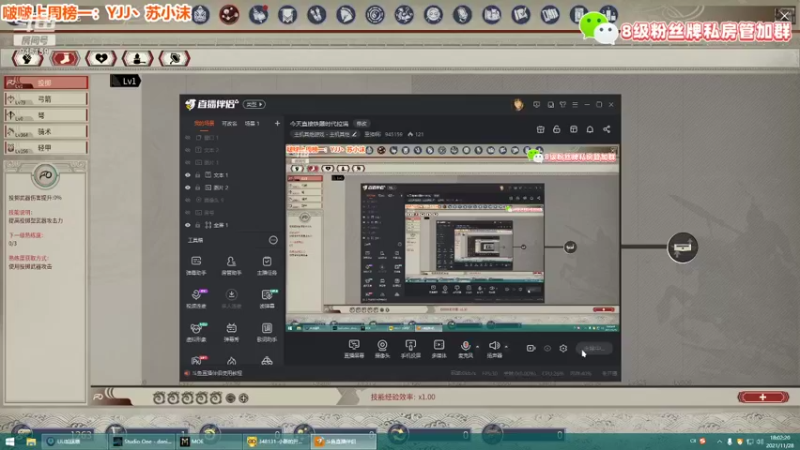Add a 摄像头 camera source
800x450 pixels.
point(382,349)
